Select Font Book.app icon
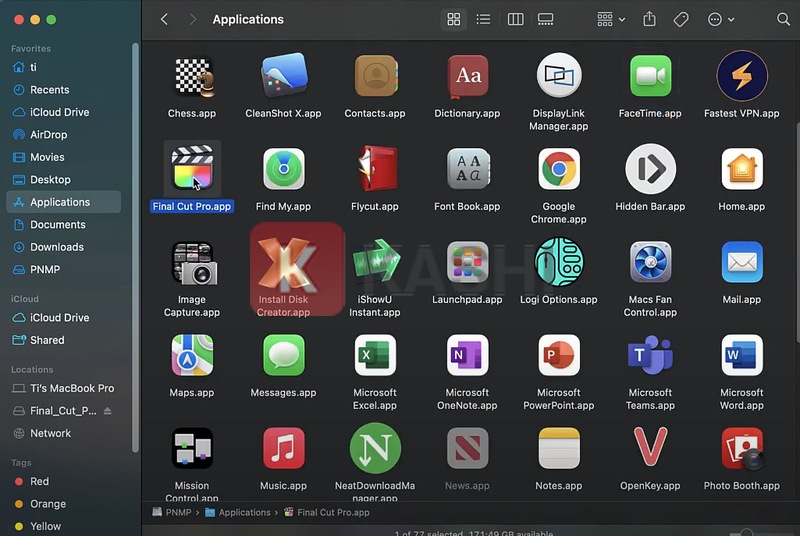The width and height of the screenshot is (800, 536). pos(467,169)
